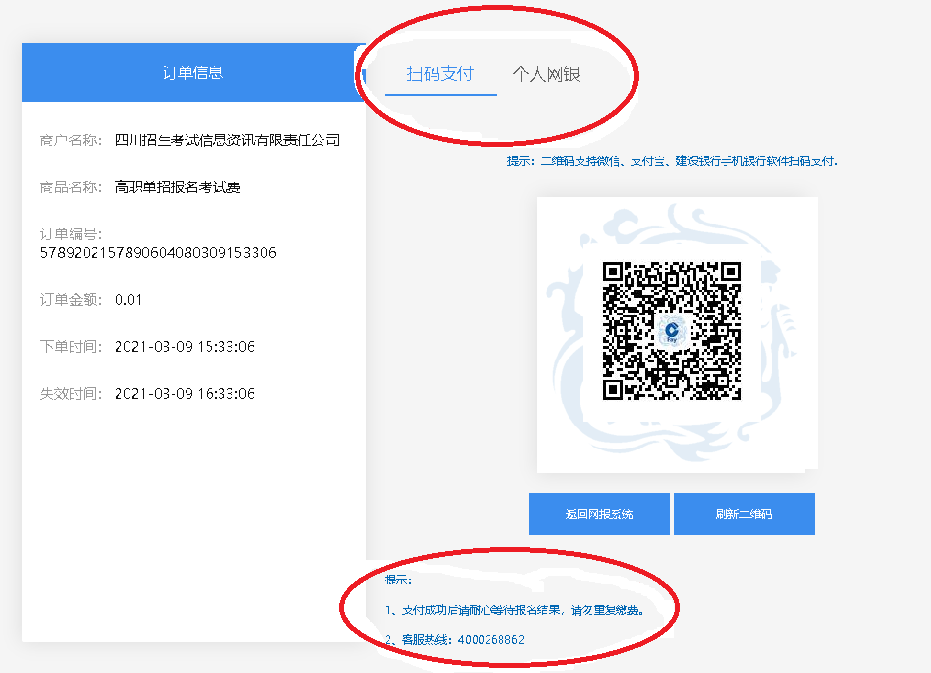Click merchant name 四川招生考试信息资讯有限责任公司
The image size is (931, 673).
point(227,140)
